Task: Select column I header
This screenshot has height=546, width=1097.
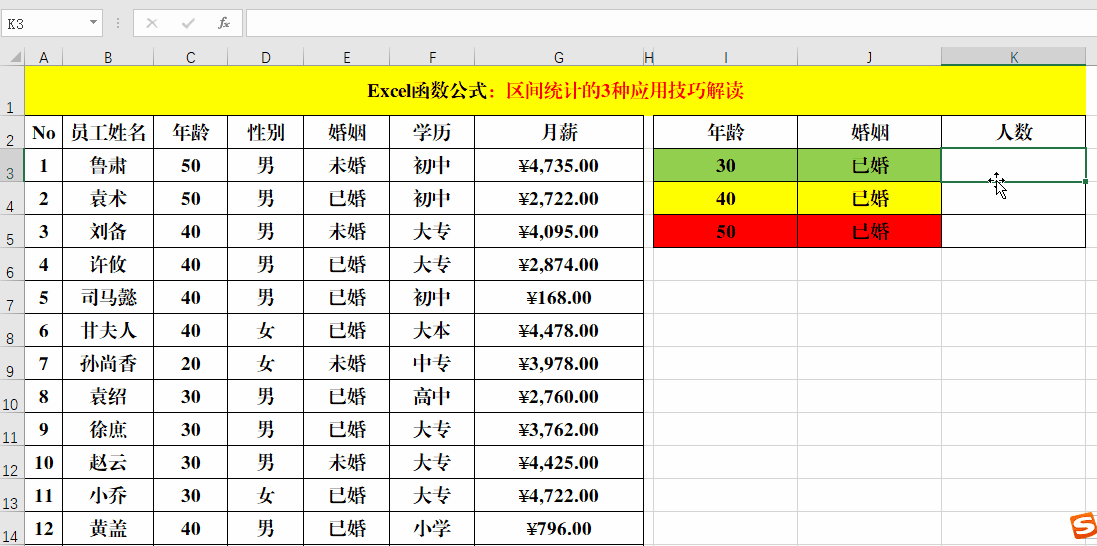Action: (x=726, y=57)
